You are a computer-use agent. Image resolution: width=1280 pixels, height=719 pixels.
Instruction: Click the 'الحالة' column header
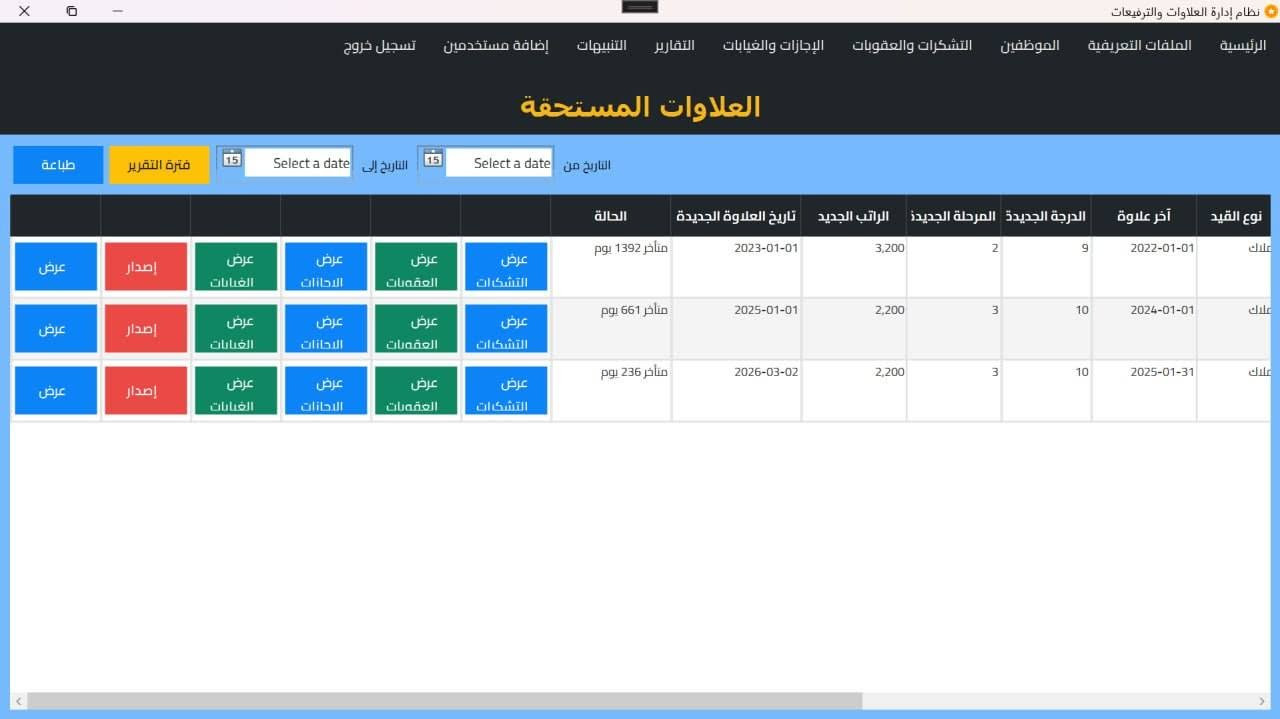611,216
